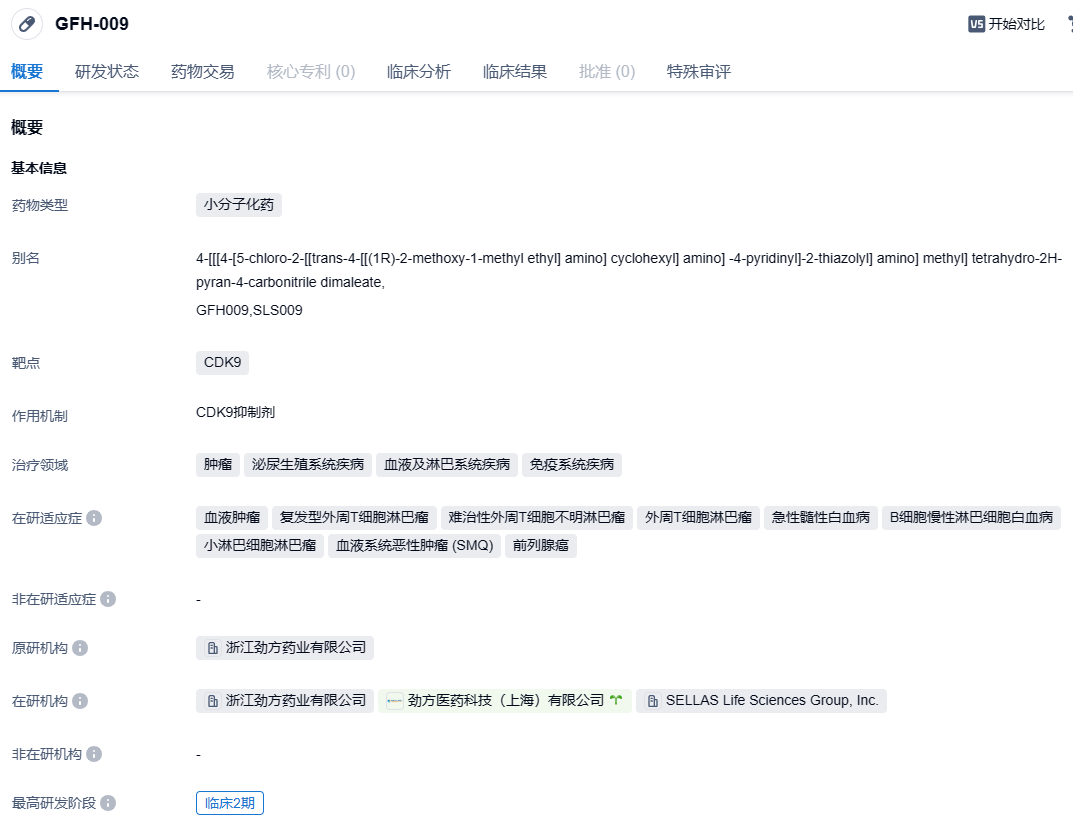This screenshot has width=1073, height=835.
Task: Open the 临床结果 tab
Action: 515,72
